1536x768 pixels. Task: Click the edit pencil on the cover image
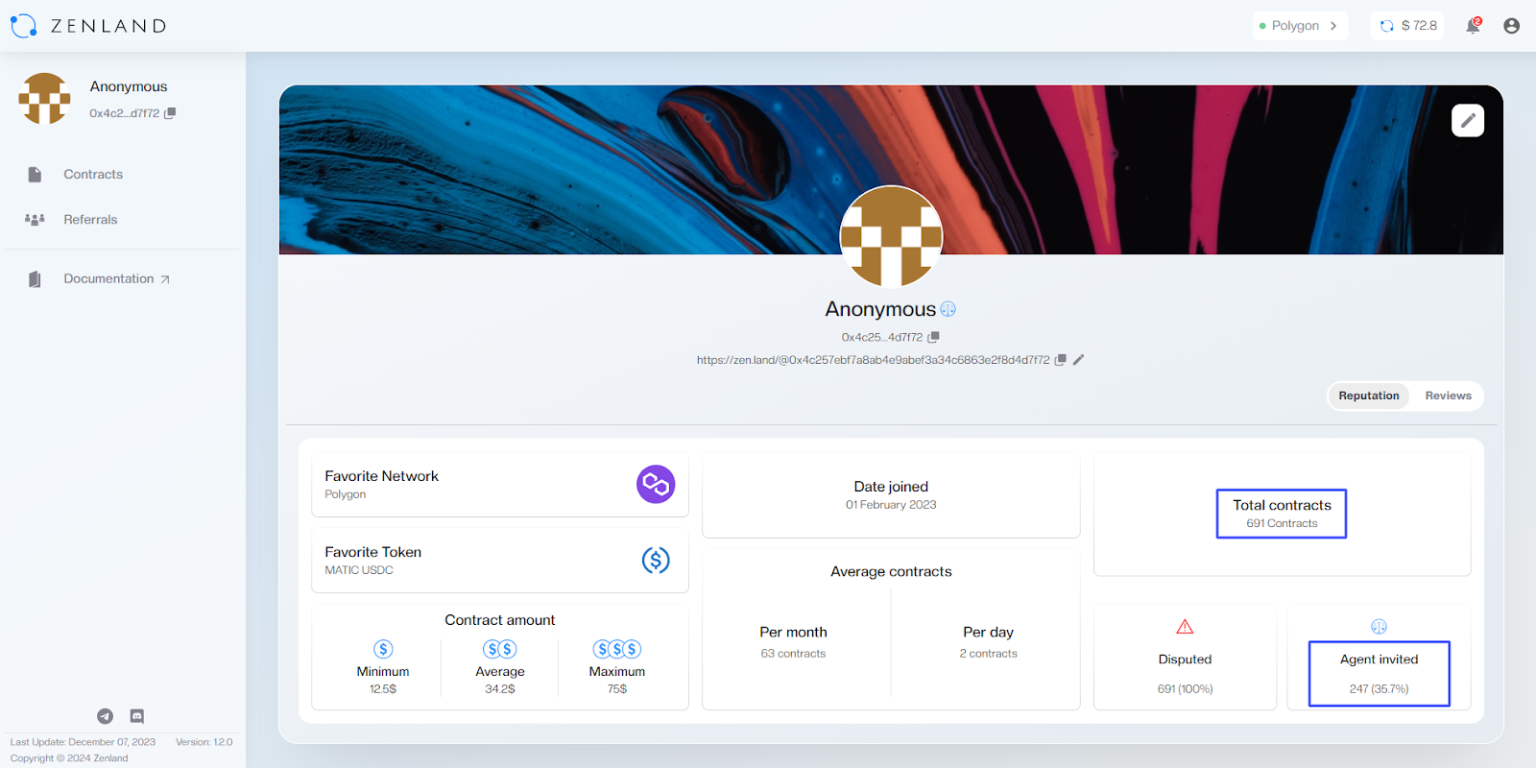1467,119
